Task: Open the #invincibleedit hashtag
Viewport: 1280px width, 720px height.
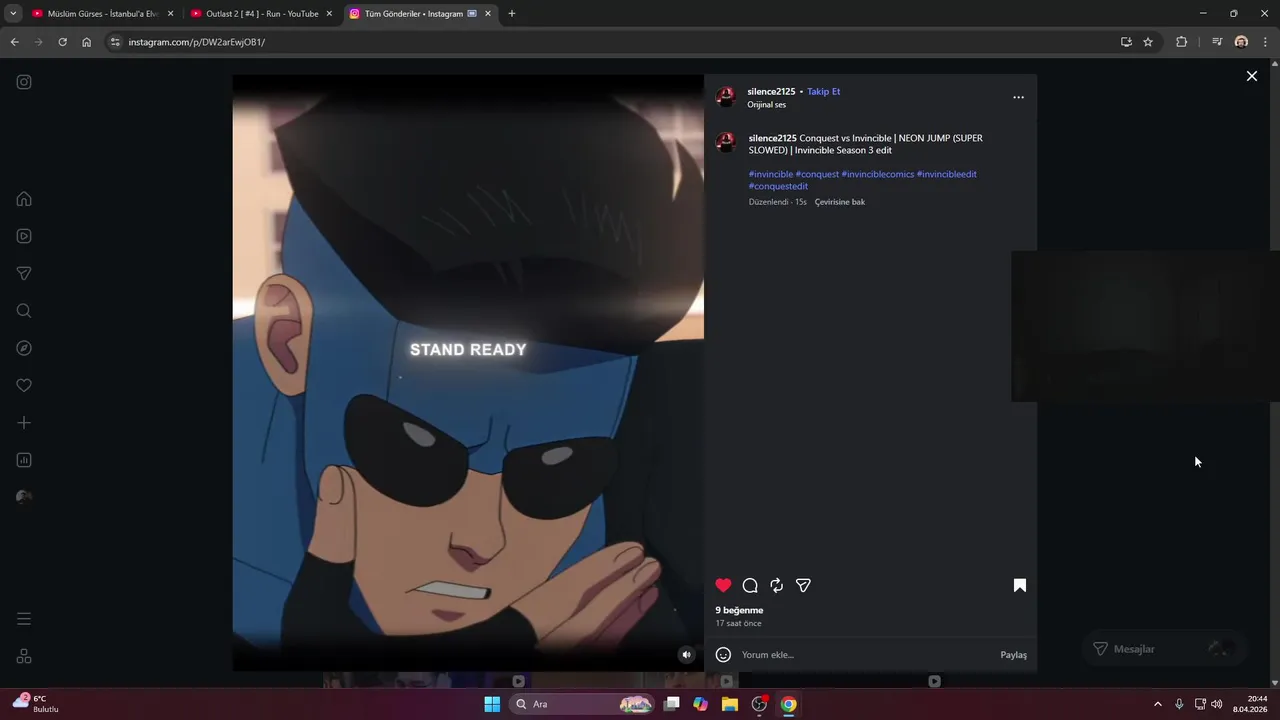Action: (946, 174)
